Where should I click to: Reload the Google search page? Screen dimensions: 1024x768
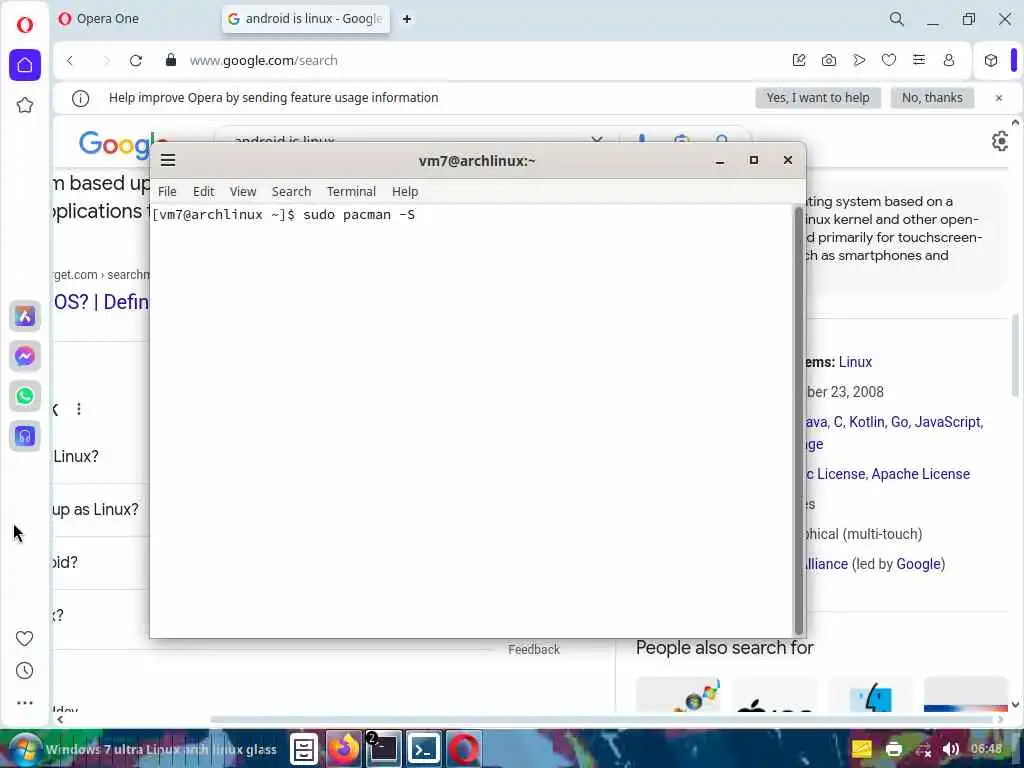point(136,60)
